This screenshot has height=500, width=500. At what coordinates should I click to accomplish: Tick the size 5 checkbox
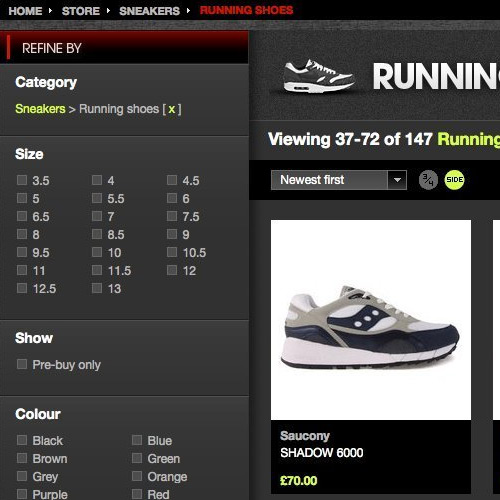[22, 198]
